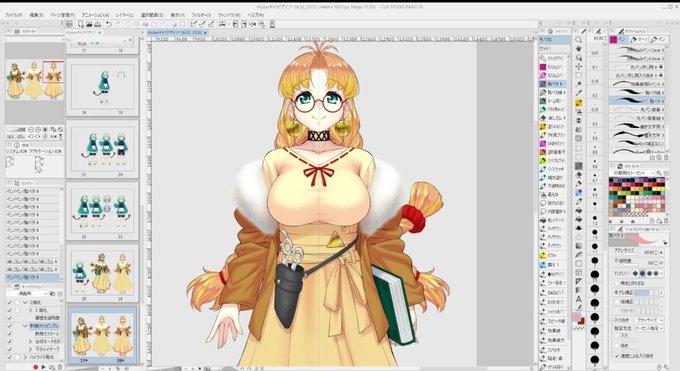This screenshot has height=371, width=680.
Task: Select the yellow highlighted Pen tool
Action: tap(579, 103)
